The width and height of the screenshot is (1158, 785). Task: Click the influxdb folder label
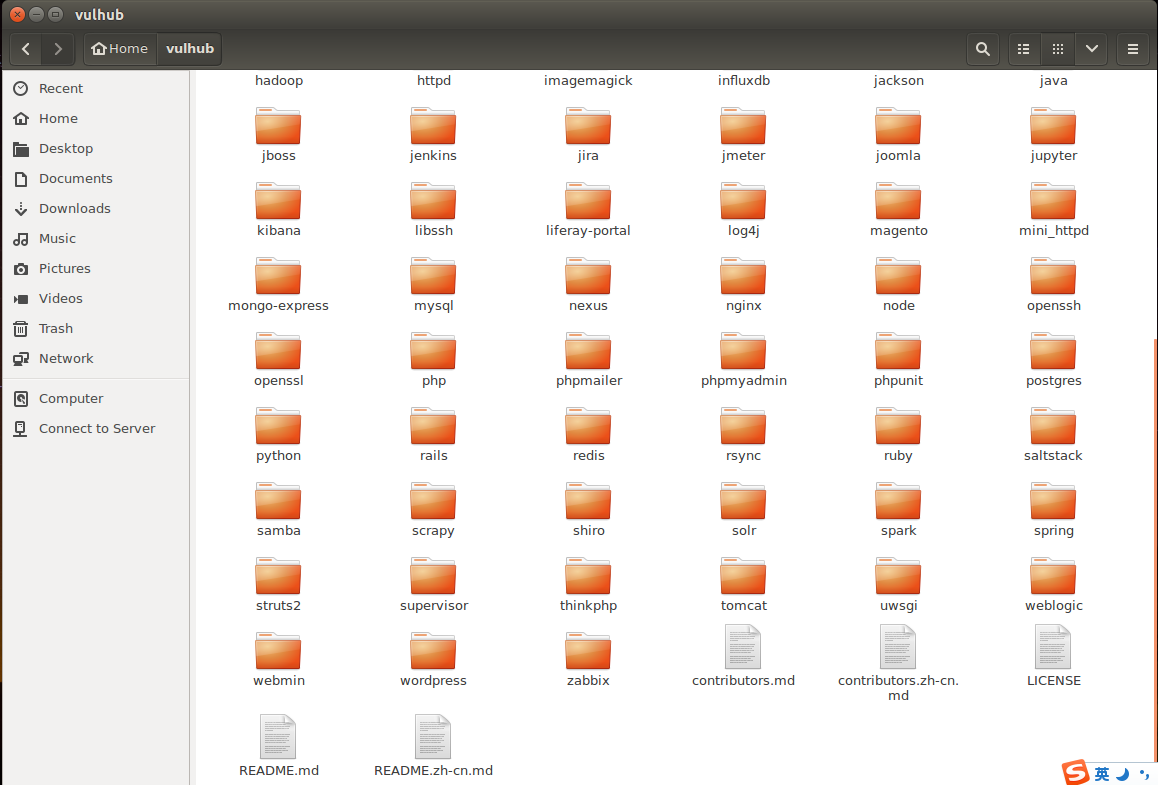[x=744, y=80]
